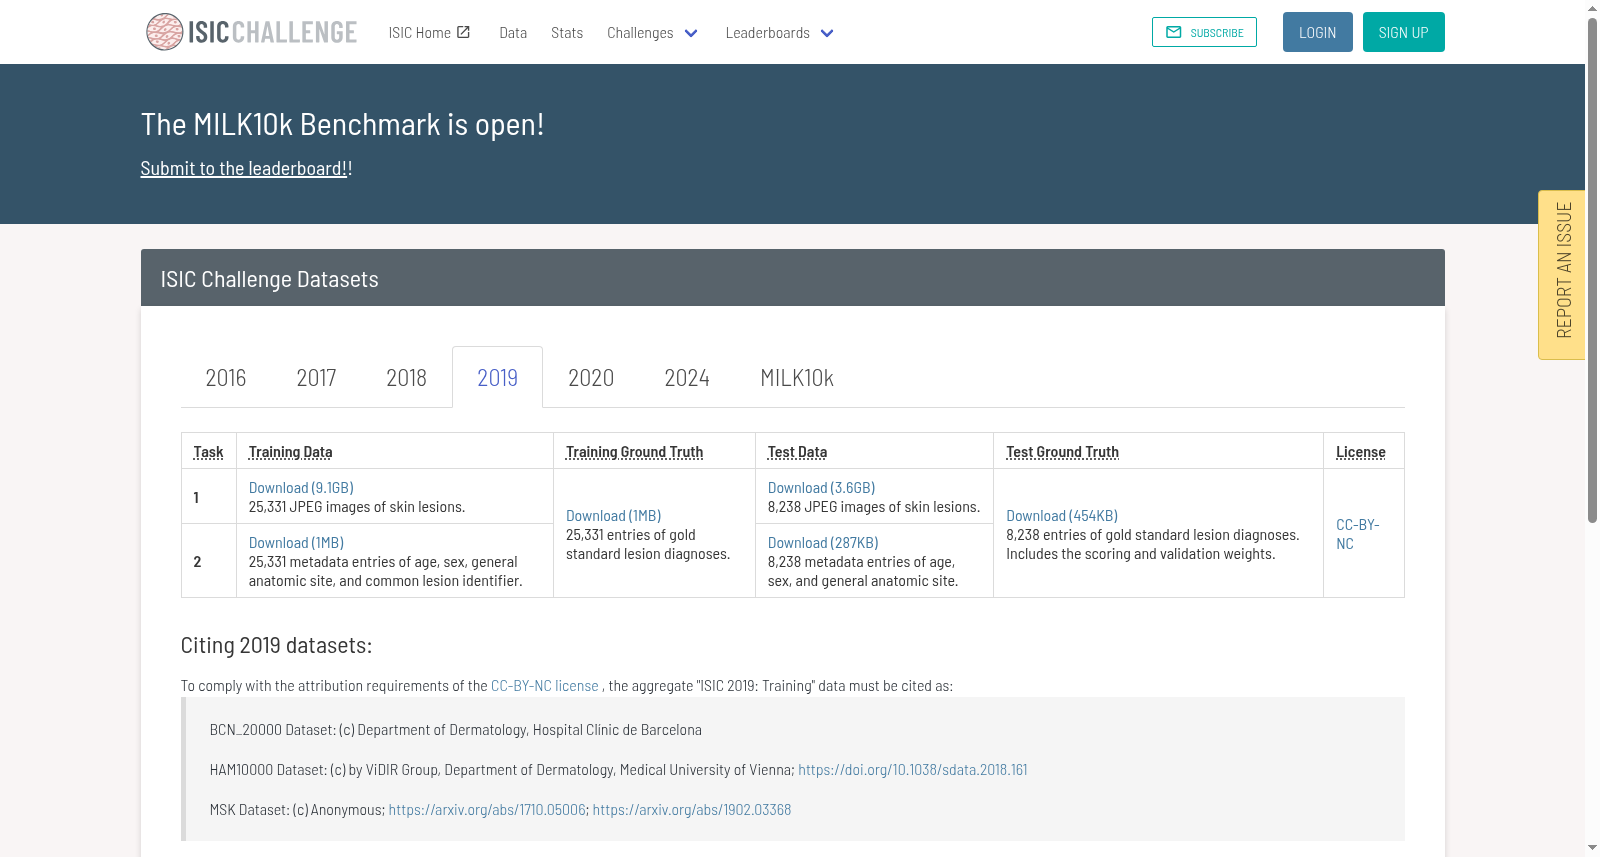The image size is (1600, 857).
Task: Download the 1MB training ground truth
Action: 613,516
